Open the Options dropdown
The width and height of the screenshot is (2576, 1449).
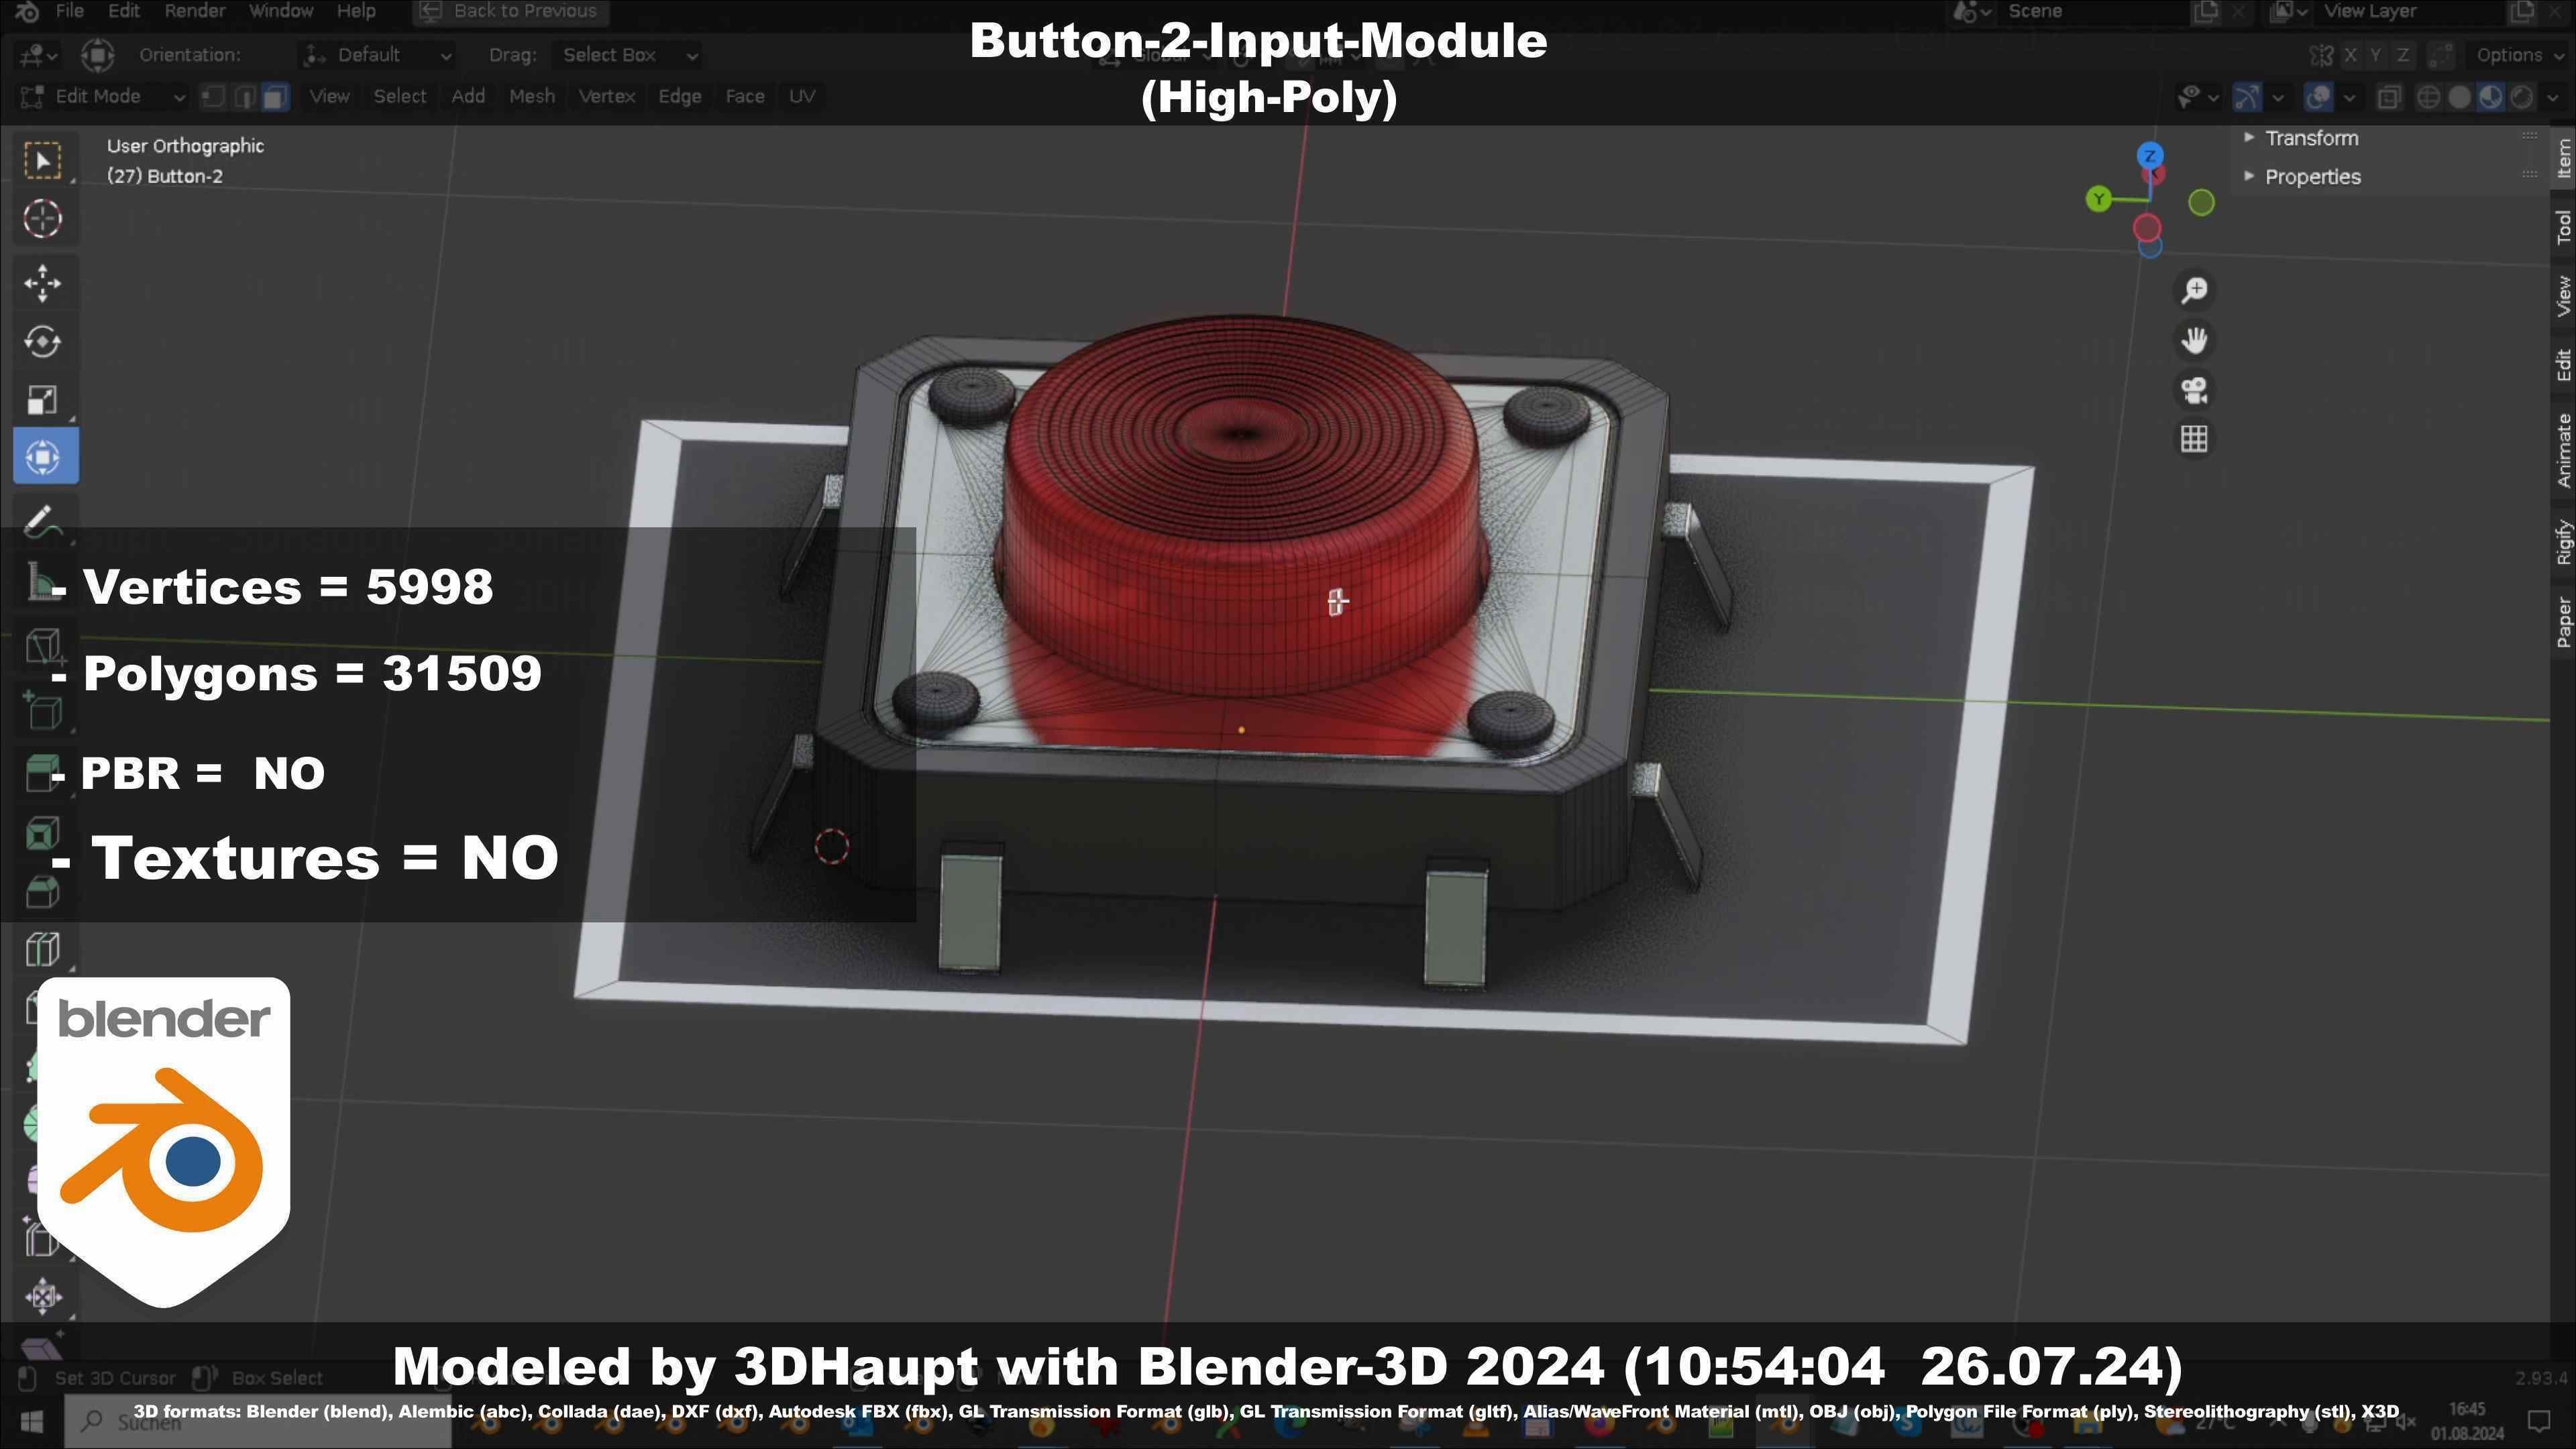[x=2519, y=55]
